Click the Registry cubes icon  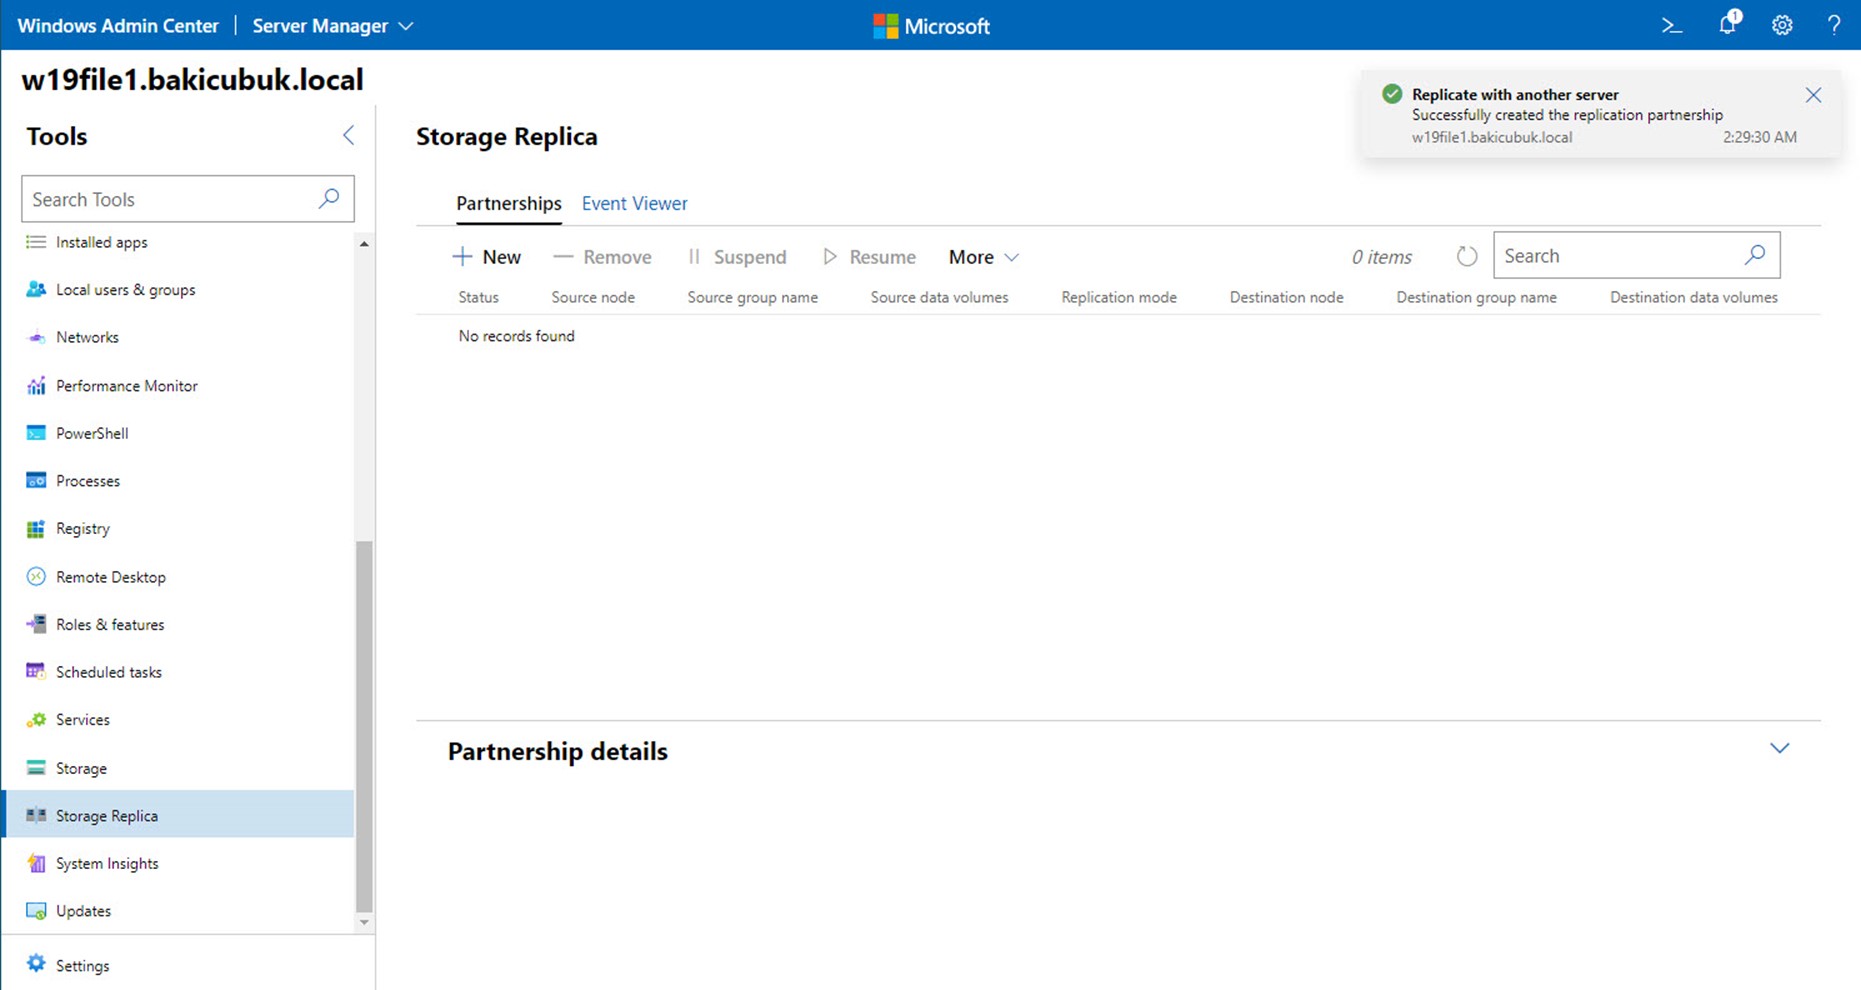[x=36, y=529]
